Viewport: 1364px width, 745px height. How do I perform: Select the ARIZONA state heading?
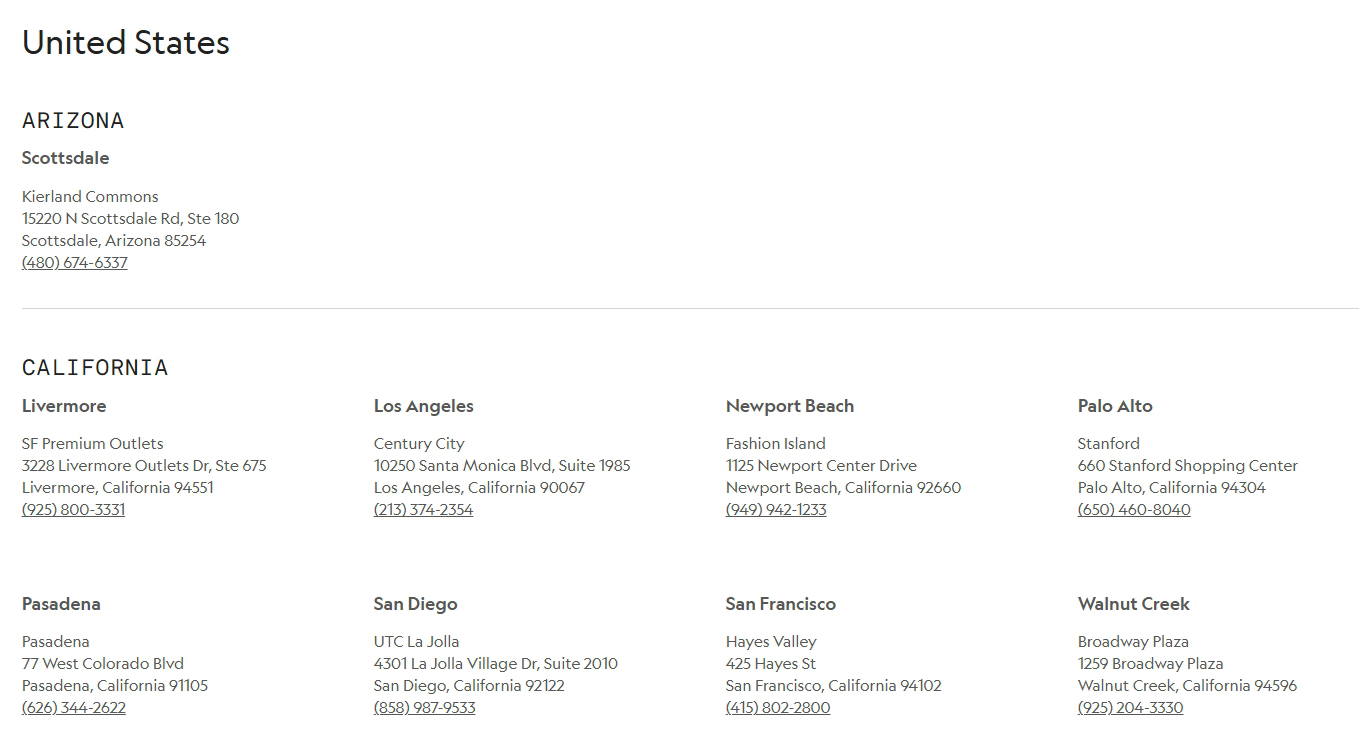73,121
